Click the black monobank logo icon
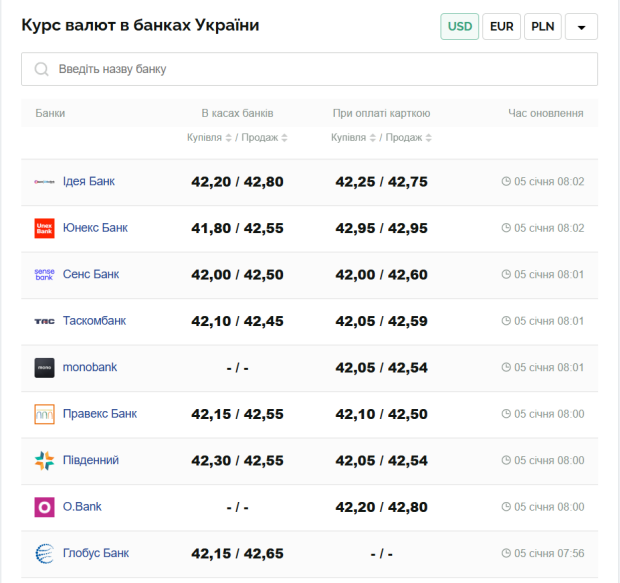Viewport: 620px width, 583px height. pos(44,367)
